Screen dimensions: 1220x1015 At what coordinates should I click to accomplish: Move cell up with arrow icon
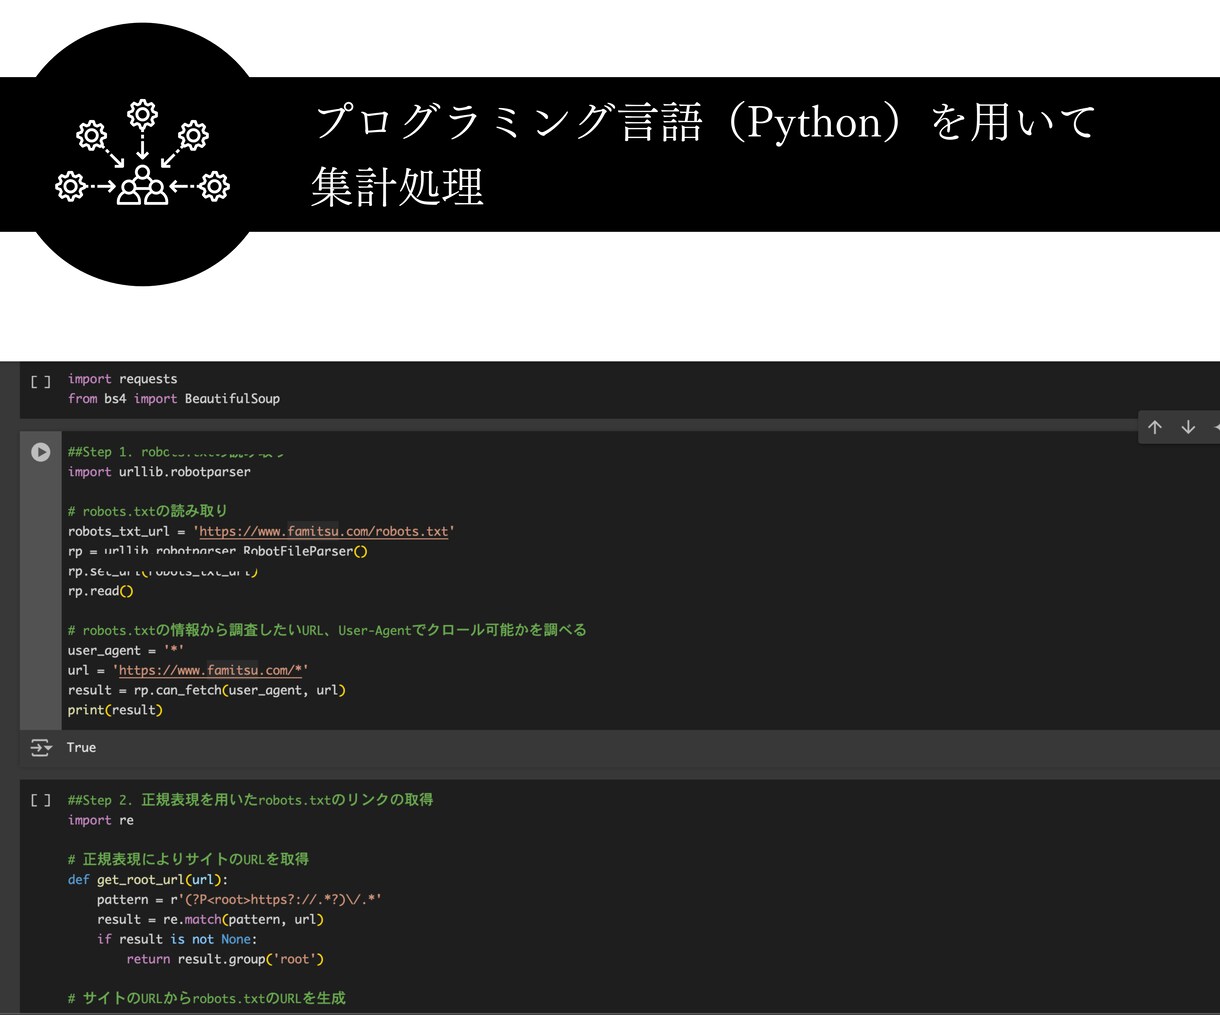(x=1155, y=427)
